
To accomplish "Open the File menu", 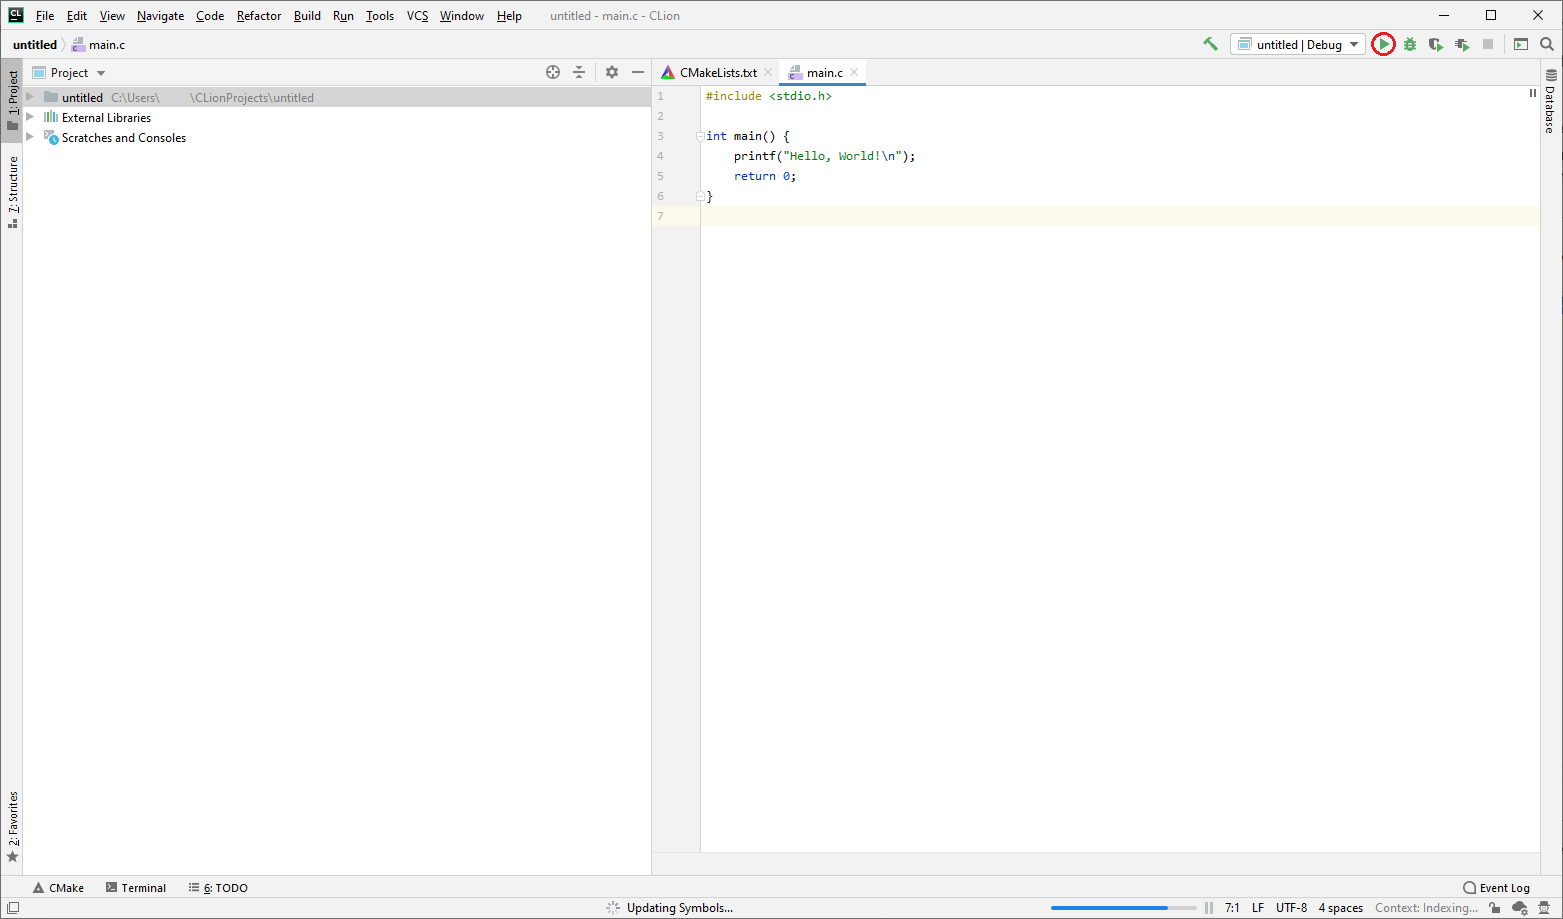I will (45, 16).
